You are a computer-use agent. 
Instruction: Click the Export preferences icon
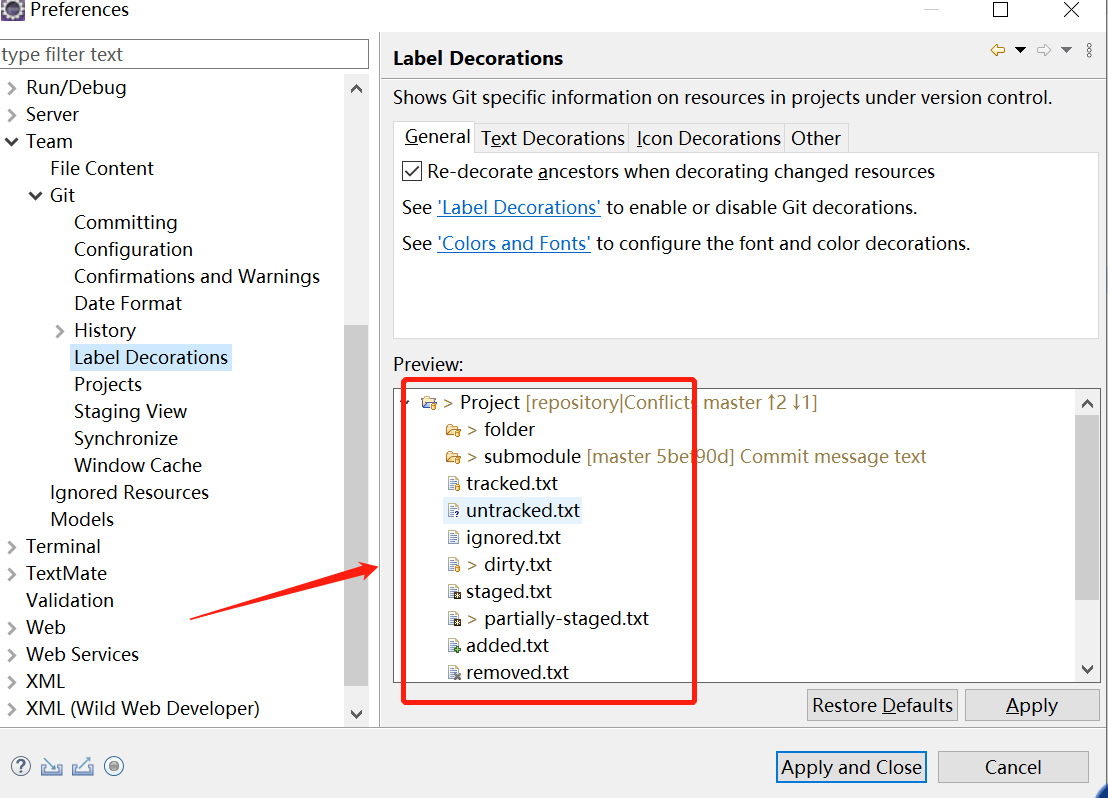[x=83, y=767]
